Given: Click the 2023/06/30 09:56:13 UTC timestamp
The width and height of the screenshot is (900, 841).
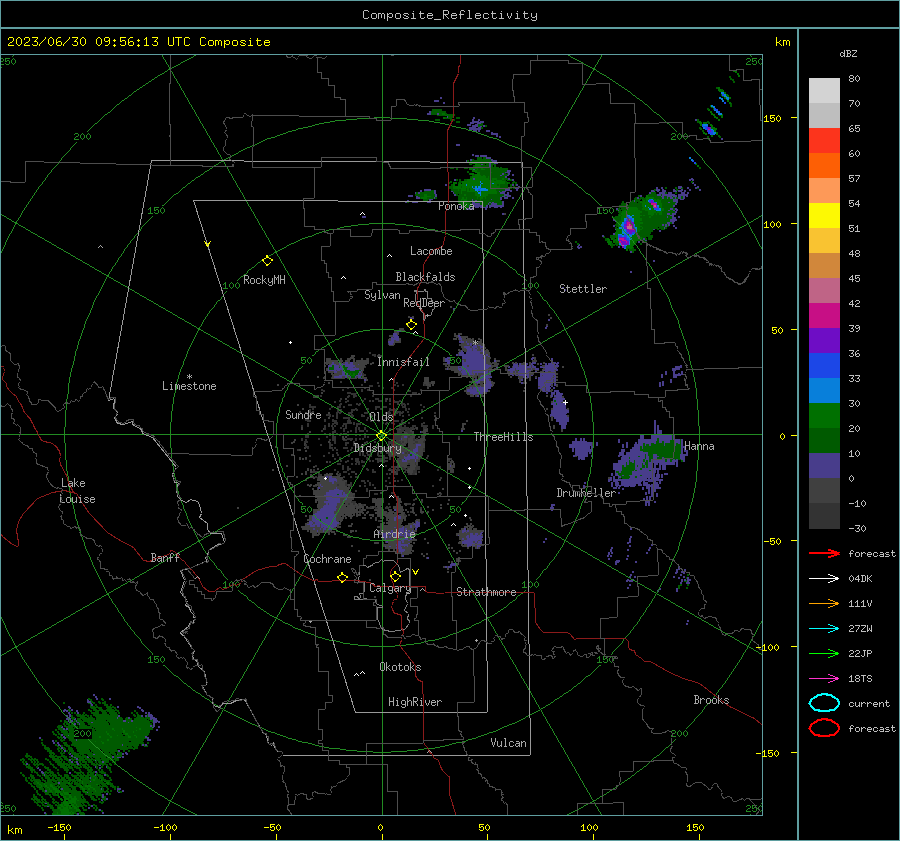Looking at the screenshot, I should pyautogui.click(x=83, y=42).
